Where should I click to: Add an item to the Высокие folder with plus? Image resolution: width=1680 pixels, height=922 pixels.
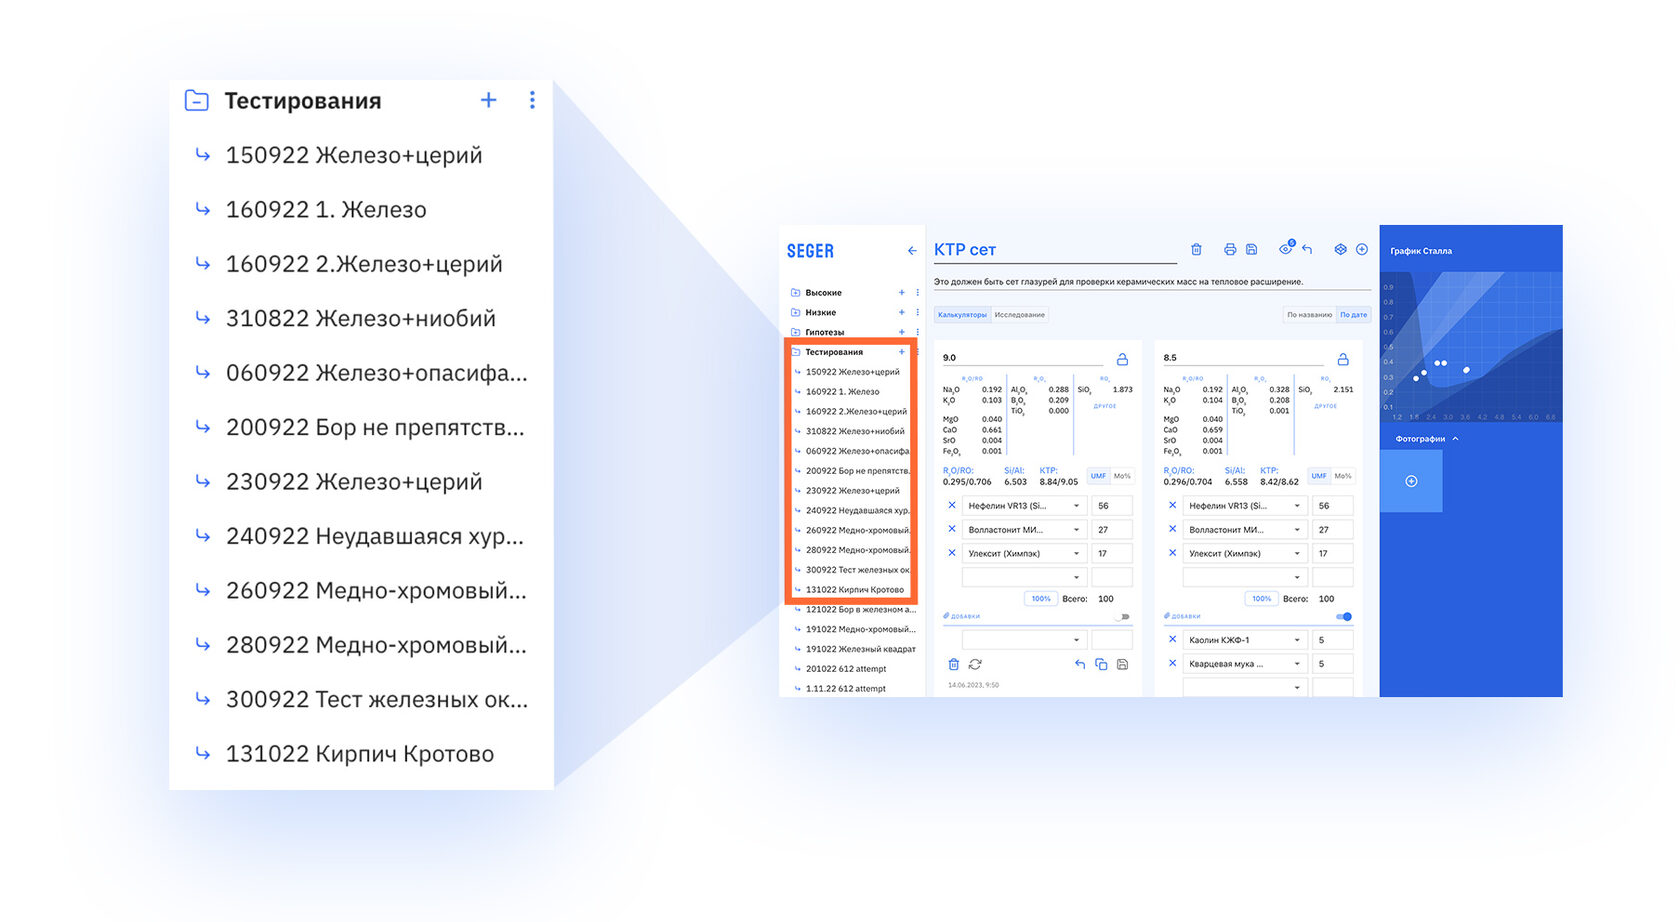(x=901, y=293)
